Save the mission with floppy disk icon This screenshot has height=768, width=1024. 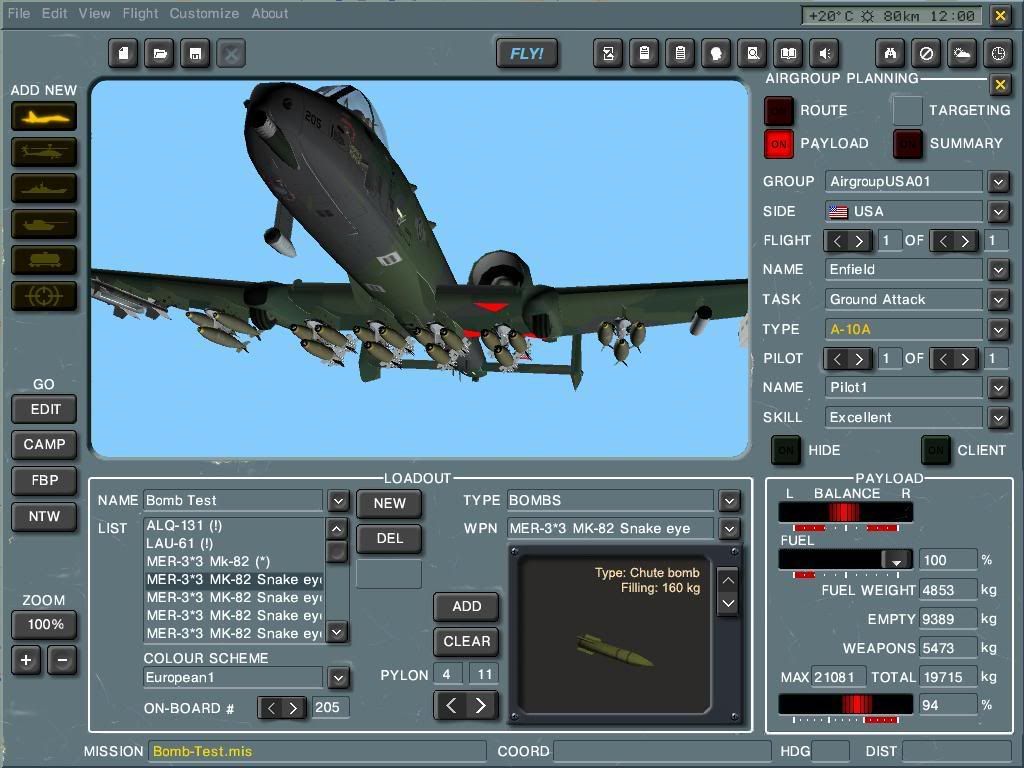(x=195, y=53)
